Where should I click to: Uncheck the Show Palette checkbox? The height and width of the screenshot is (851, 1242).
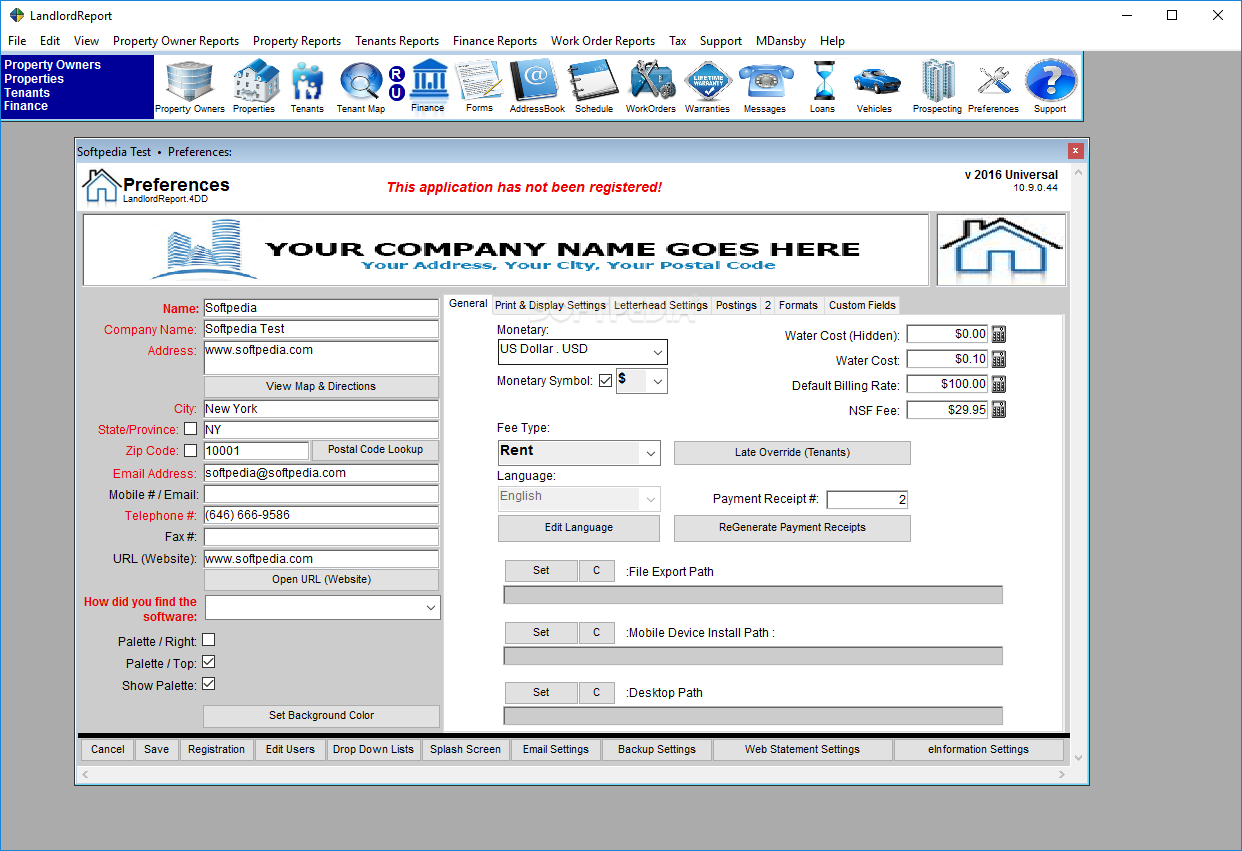(209, 684)
